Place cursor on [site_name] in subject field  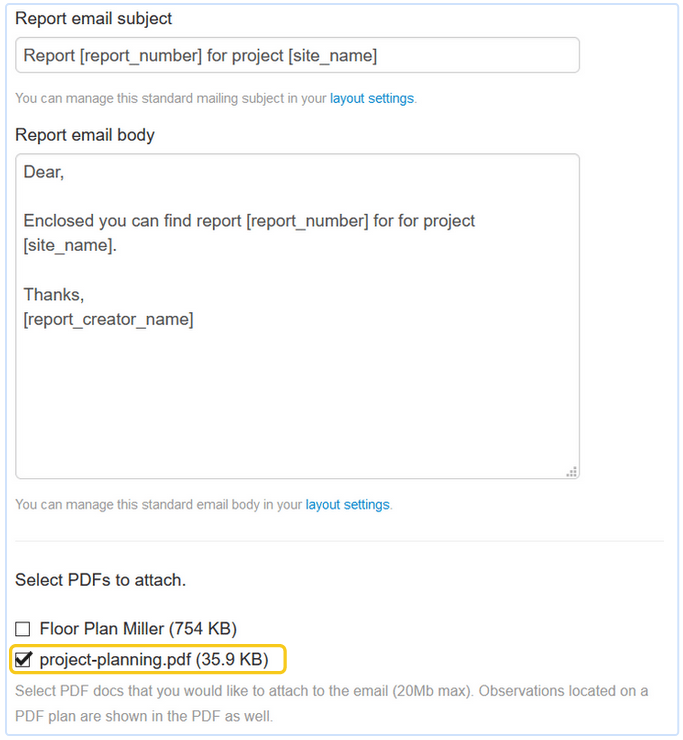pos(332,56)
